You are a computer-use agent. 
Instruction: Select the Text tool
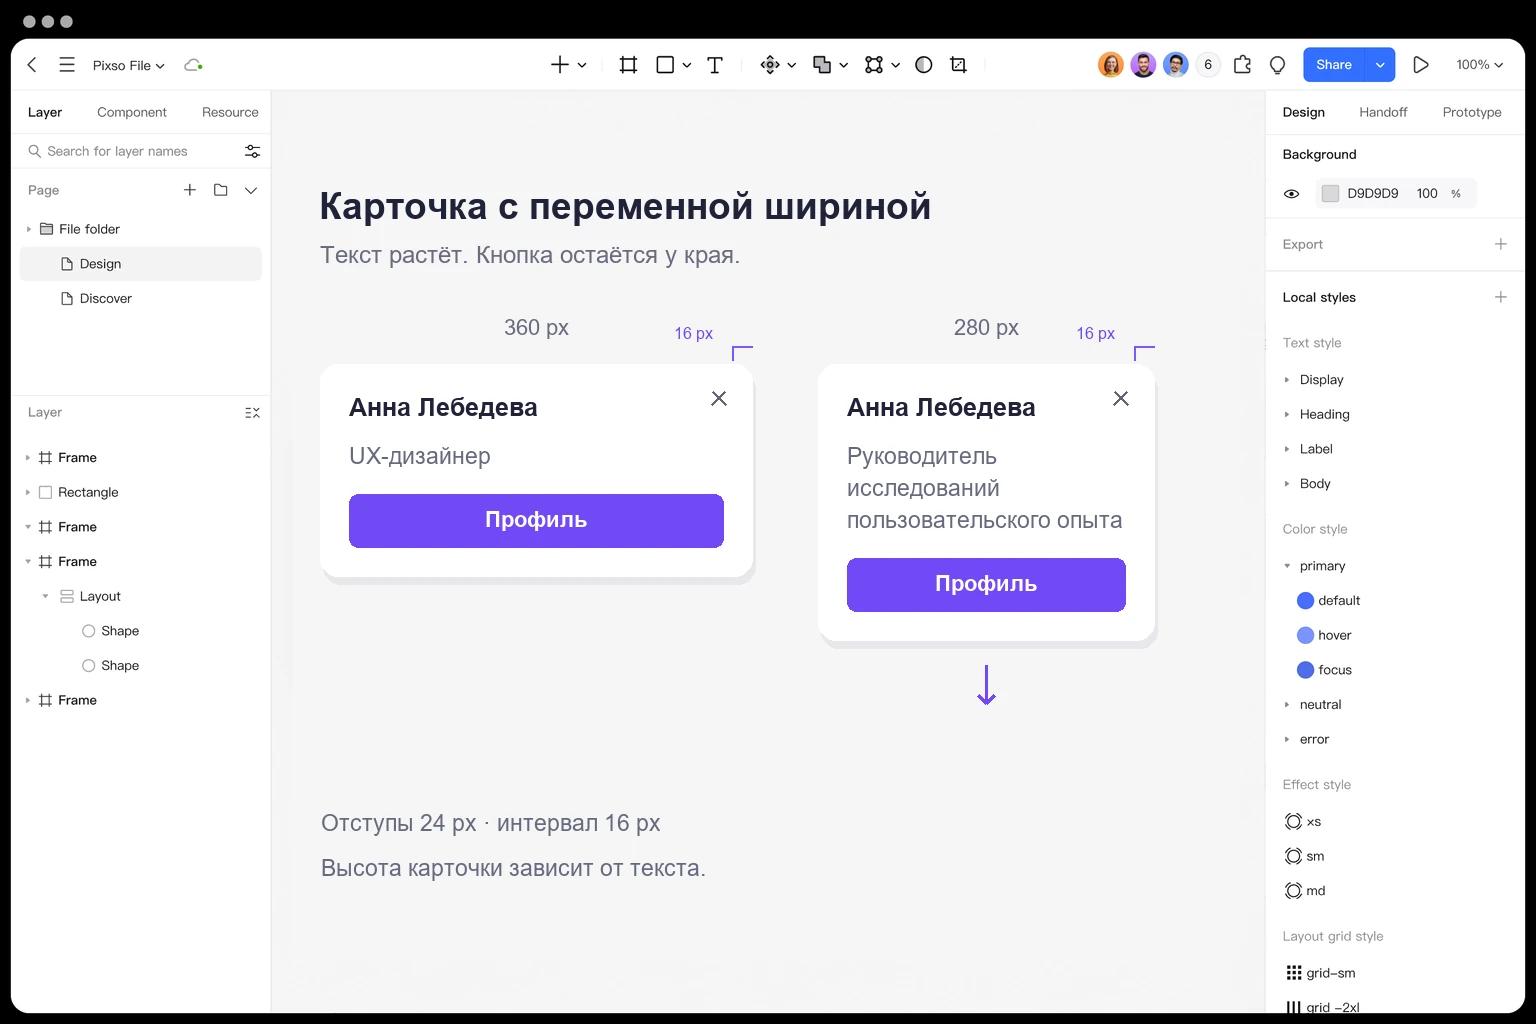coord(715,65)
